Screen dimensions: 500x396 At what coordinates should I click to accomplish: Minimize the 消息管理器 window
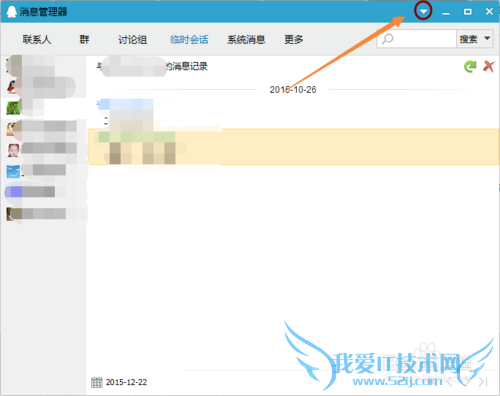coord(446,12)
